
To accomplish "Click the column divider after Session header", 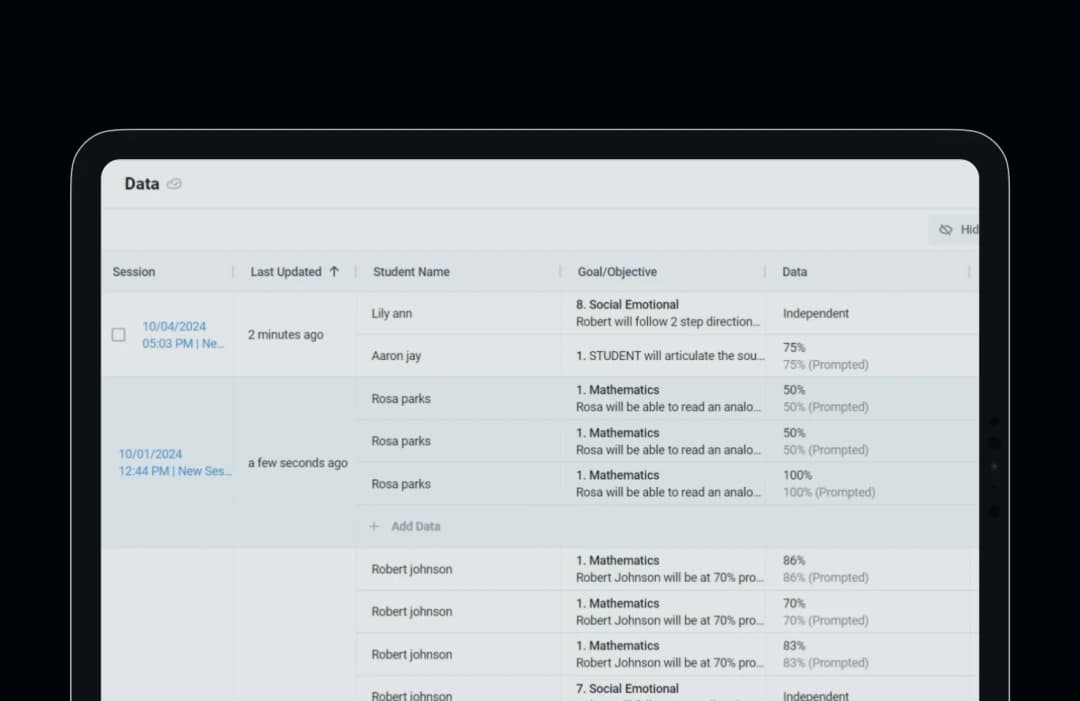I will click(x=233, y=272).
